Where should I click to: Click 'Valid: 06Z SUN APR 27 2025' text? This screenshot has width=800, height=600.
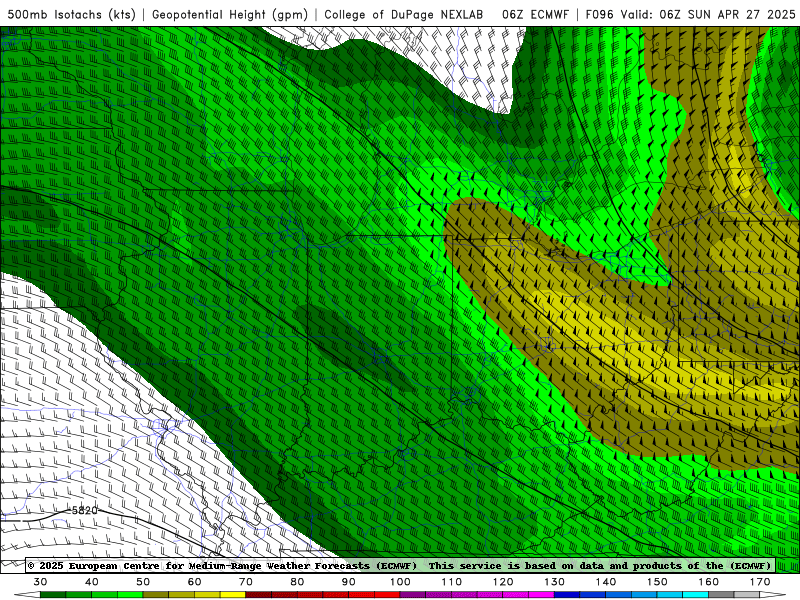708,15
